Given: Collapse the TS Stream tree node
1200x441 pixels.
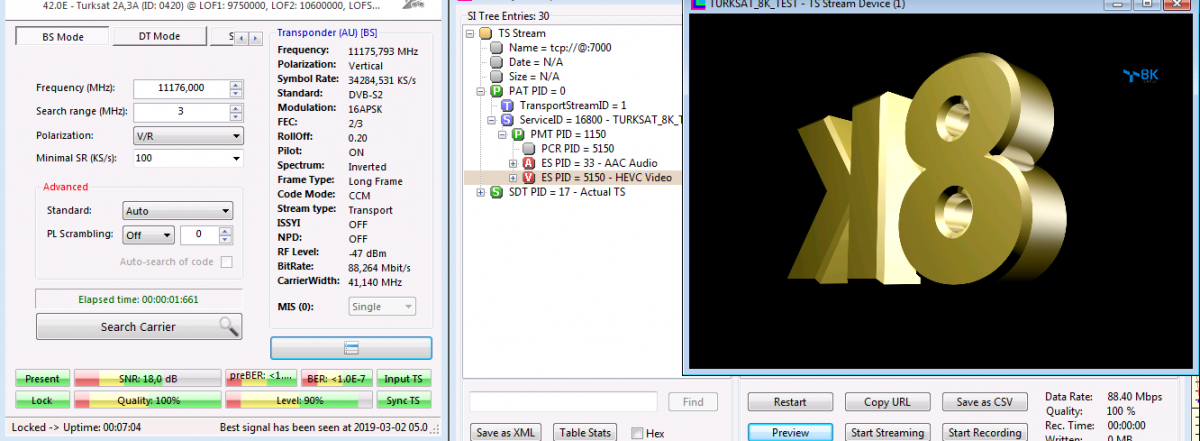Looking at the screenshot, I should [470, 33].
